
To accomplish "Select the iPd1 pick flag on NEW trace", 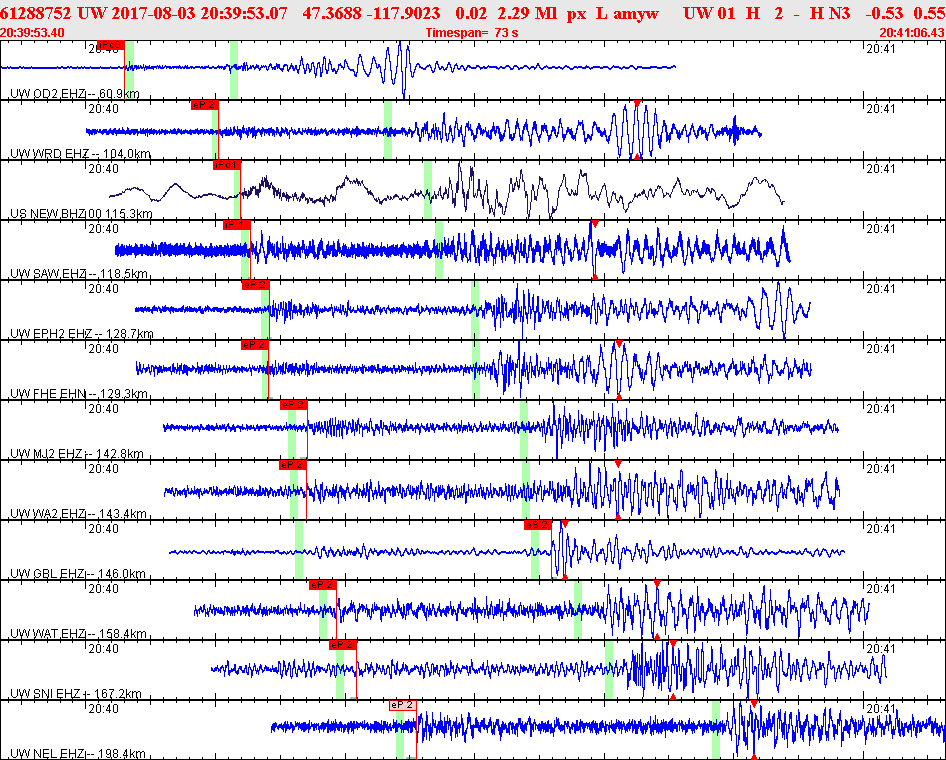I will pos(227,165).
